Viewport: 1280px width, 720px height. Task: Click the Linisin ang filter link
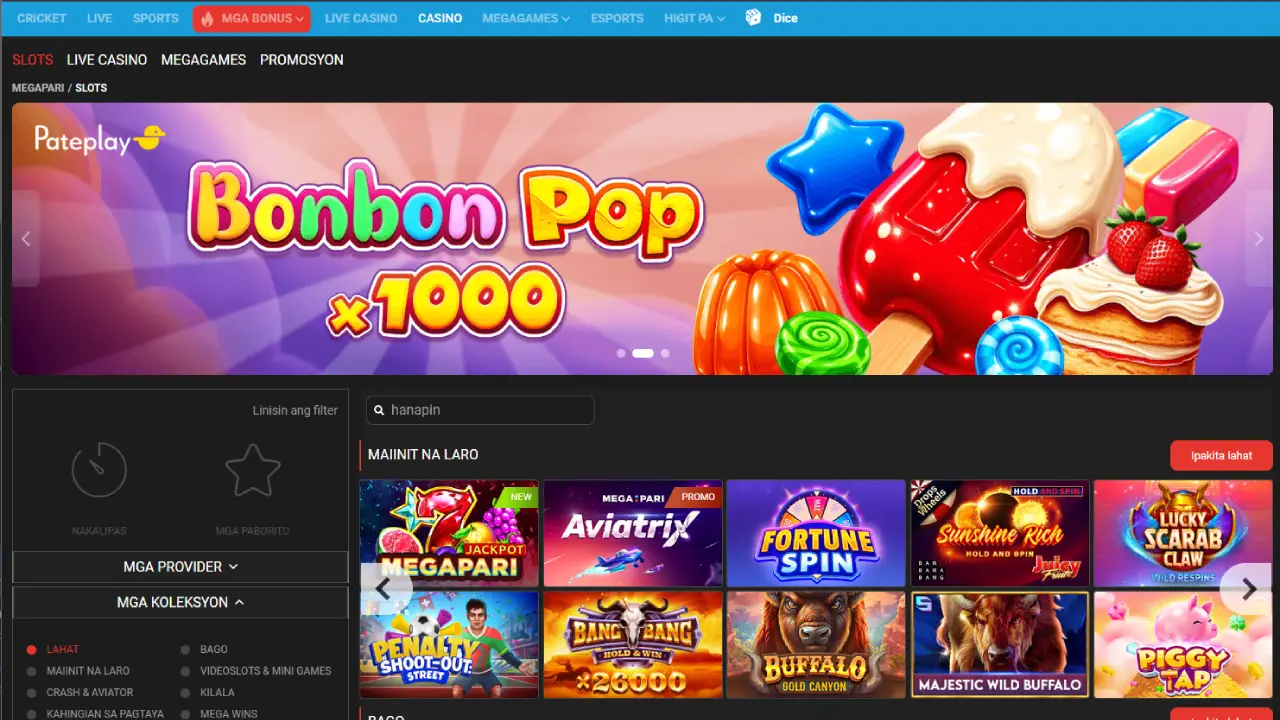tap(295, 410)
